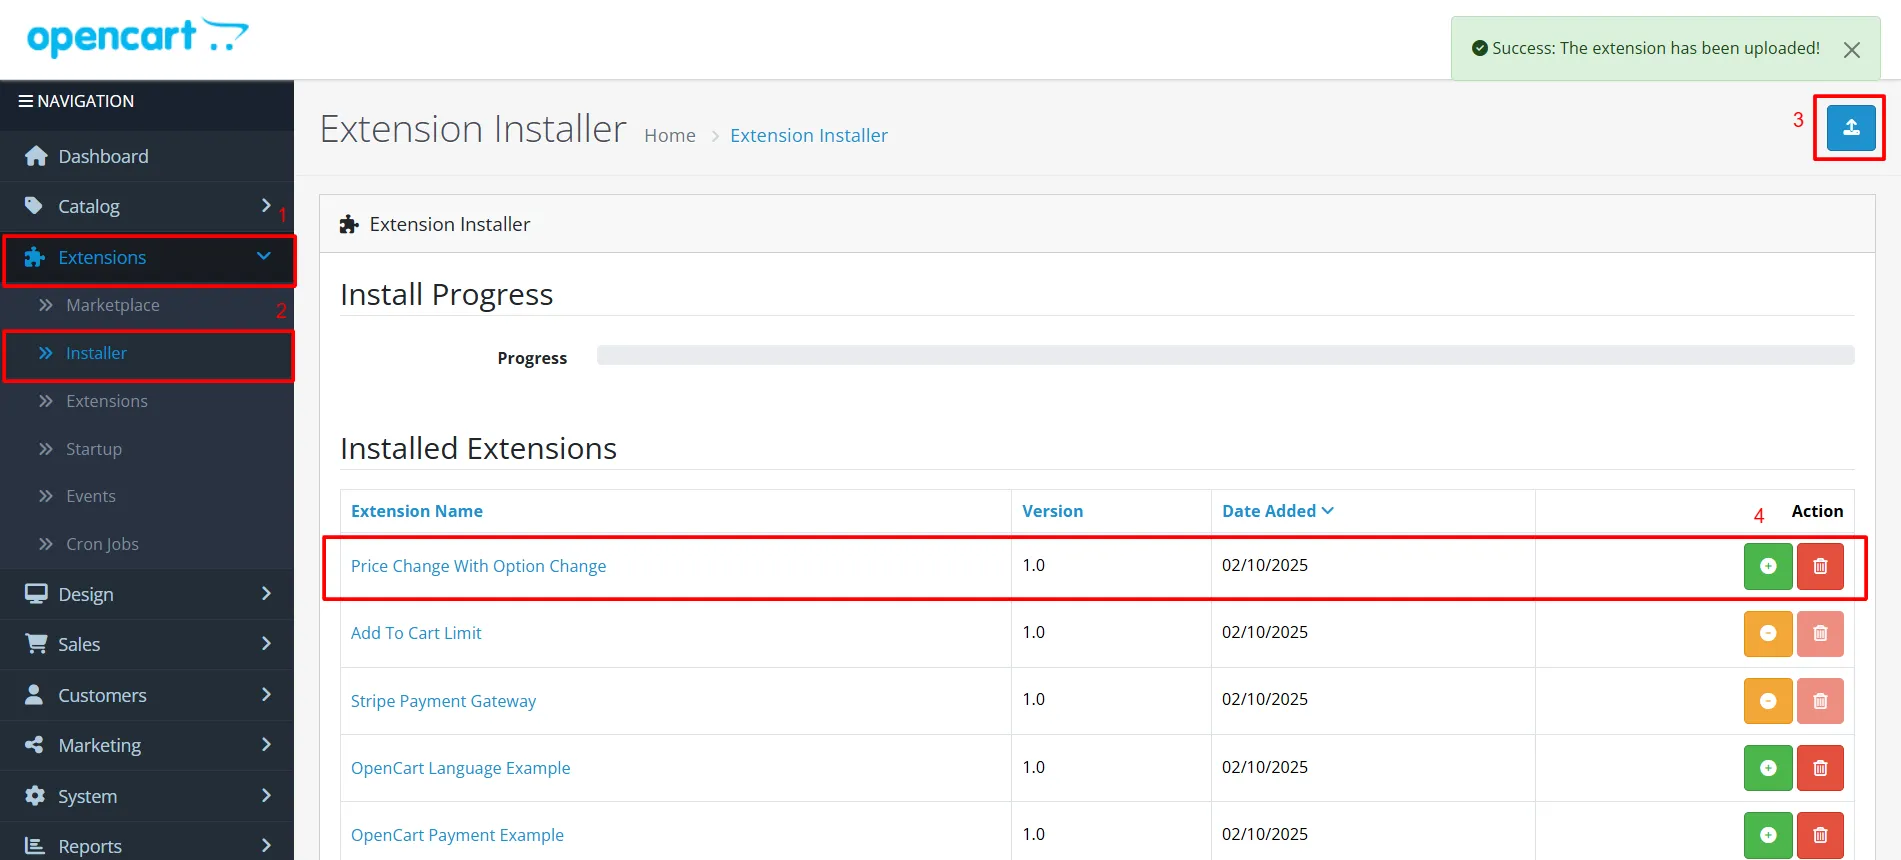Open the Stripe Payment Gateway link
The image size is (1901, 860).
(443, 701)
